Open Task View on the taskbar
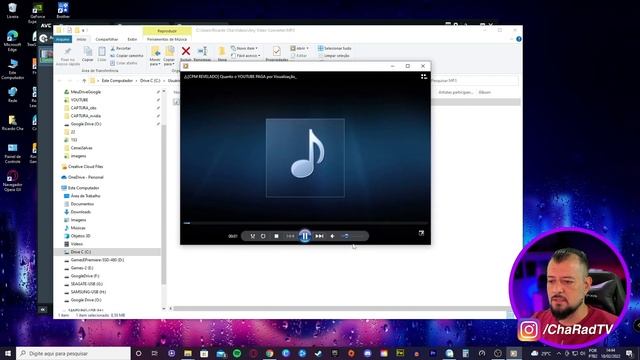The width and height of the screenshot is (640, 360). [x=155, y=353]
